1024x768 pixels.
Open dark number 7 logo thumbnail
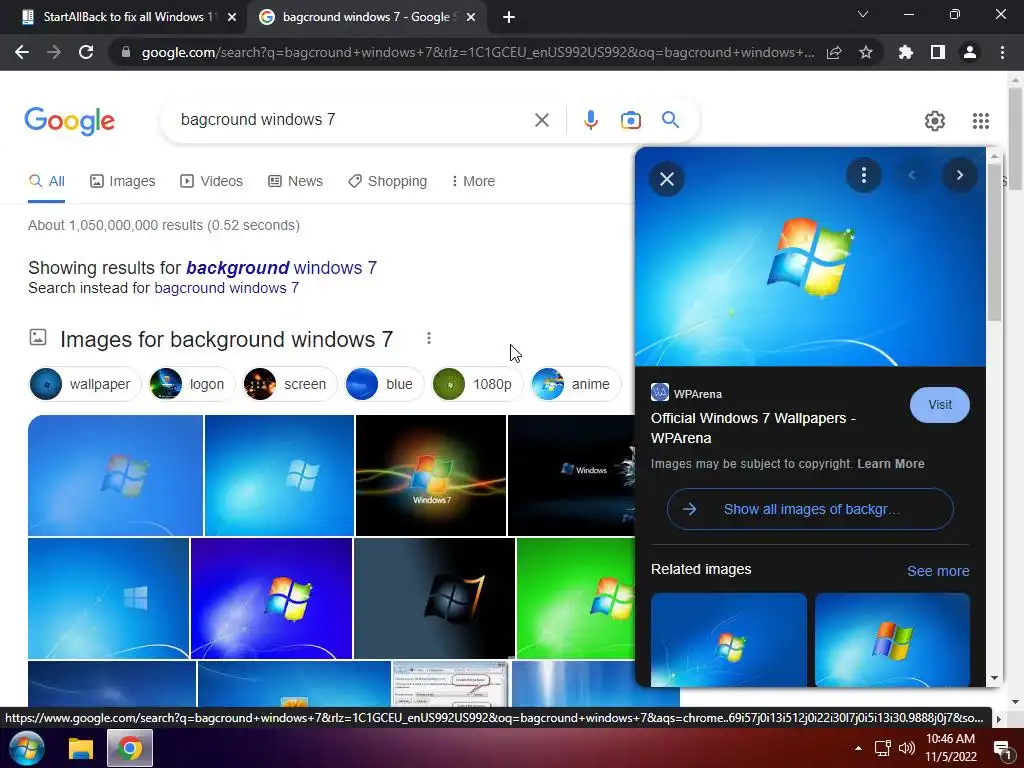(434, 598)
